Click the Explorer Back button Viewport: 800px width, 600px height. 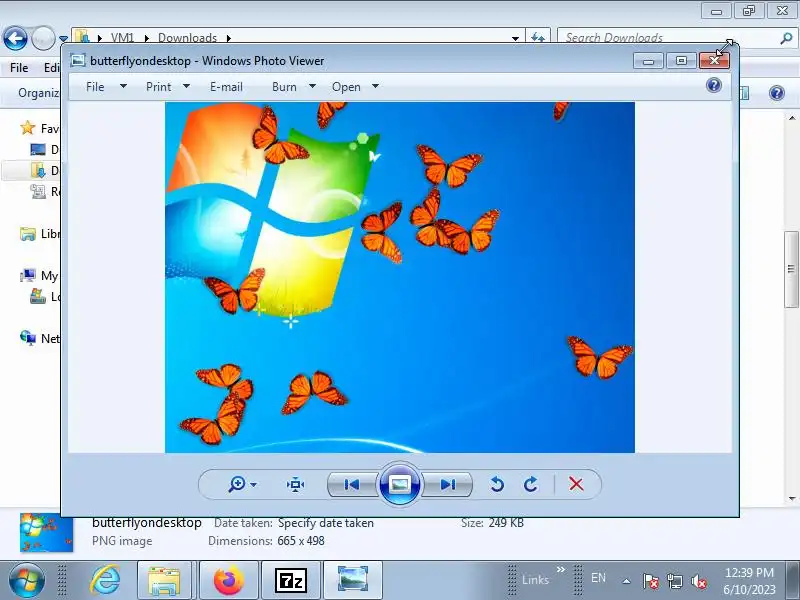(x=15, y=38)
